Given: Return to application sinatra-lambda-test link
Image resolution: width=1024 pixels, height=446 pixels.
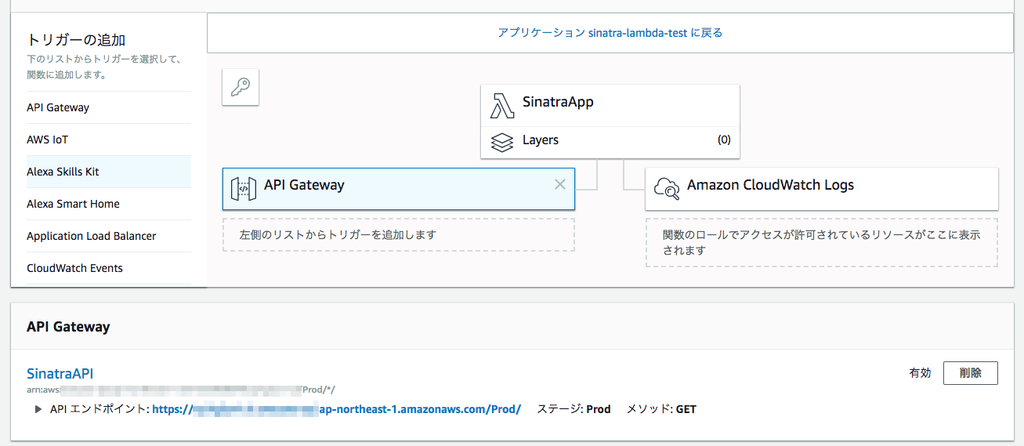Looking at the screenshot, I should 610,33.
